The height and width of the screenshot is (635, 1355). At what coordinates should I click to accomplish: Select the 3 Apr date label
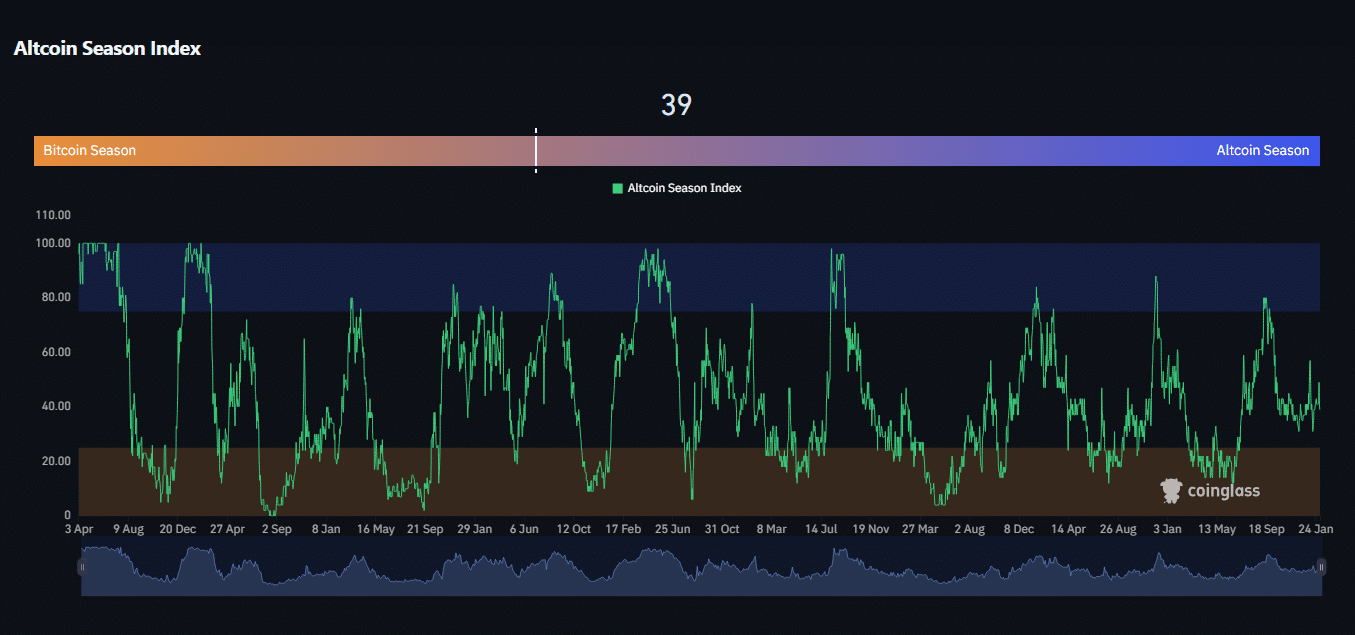pos(78,528)
